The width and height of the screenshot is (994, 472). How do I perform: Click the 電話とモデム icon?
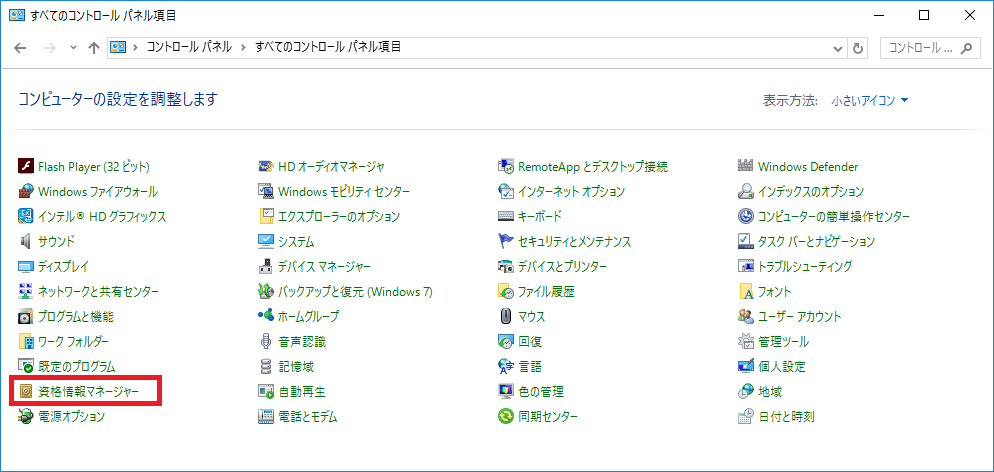click(x=266, y=416)
